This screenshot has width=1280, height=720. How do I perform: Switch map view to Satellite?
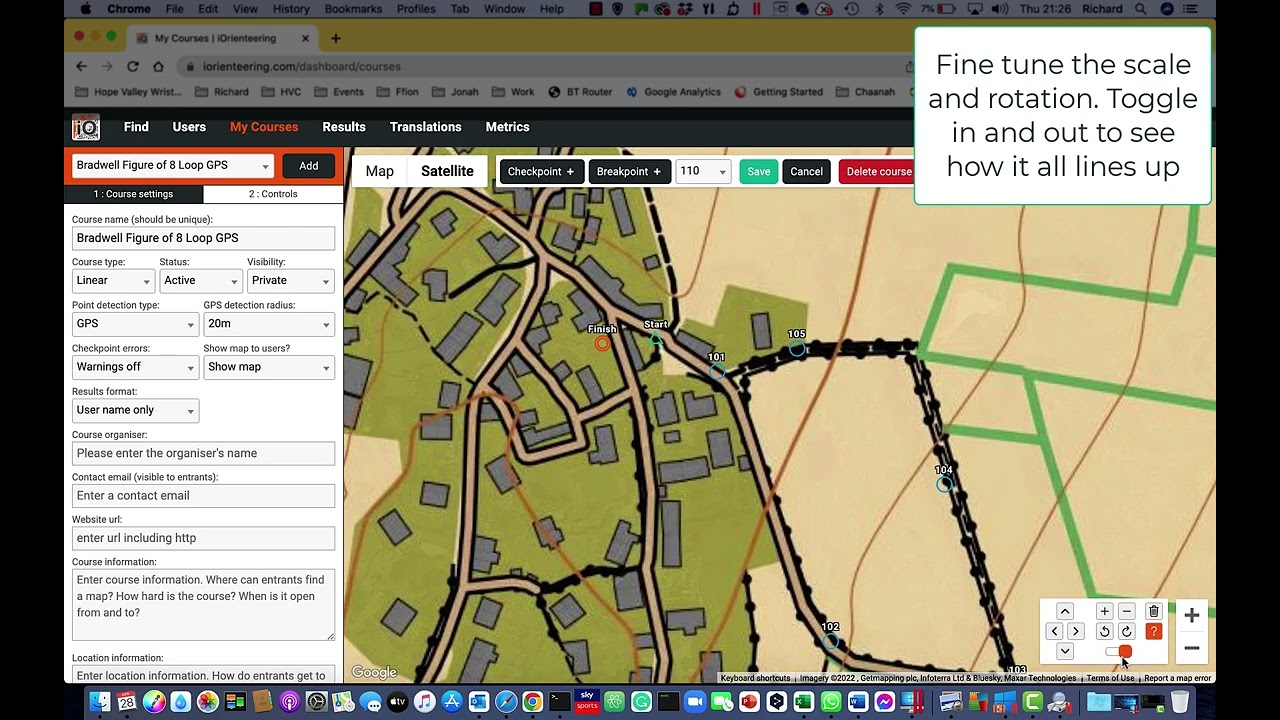[x=447, y=171]
